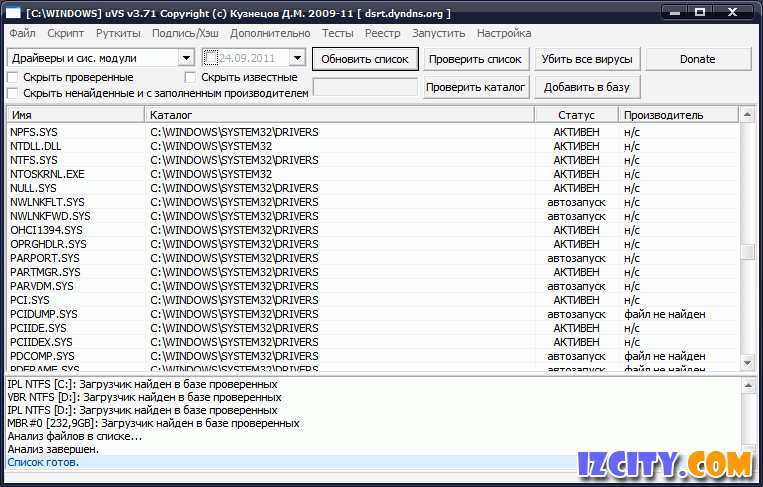
Task: Click Проверить список button
Action: pyautogui.click(x=475, y=59)
